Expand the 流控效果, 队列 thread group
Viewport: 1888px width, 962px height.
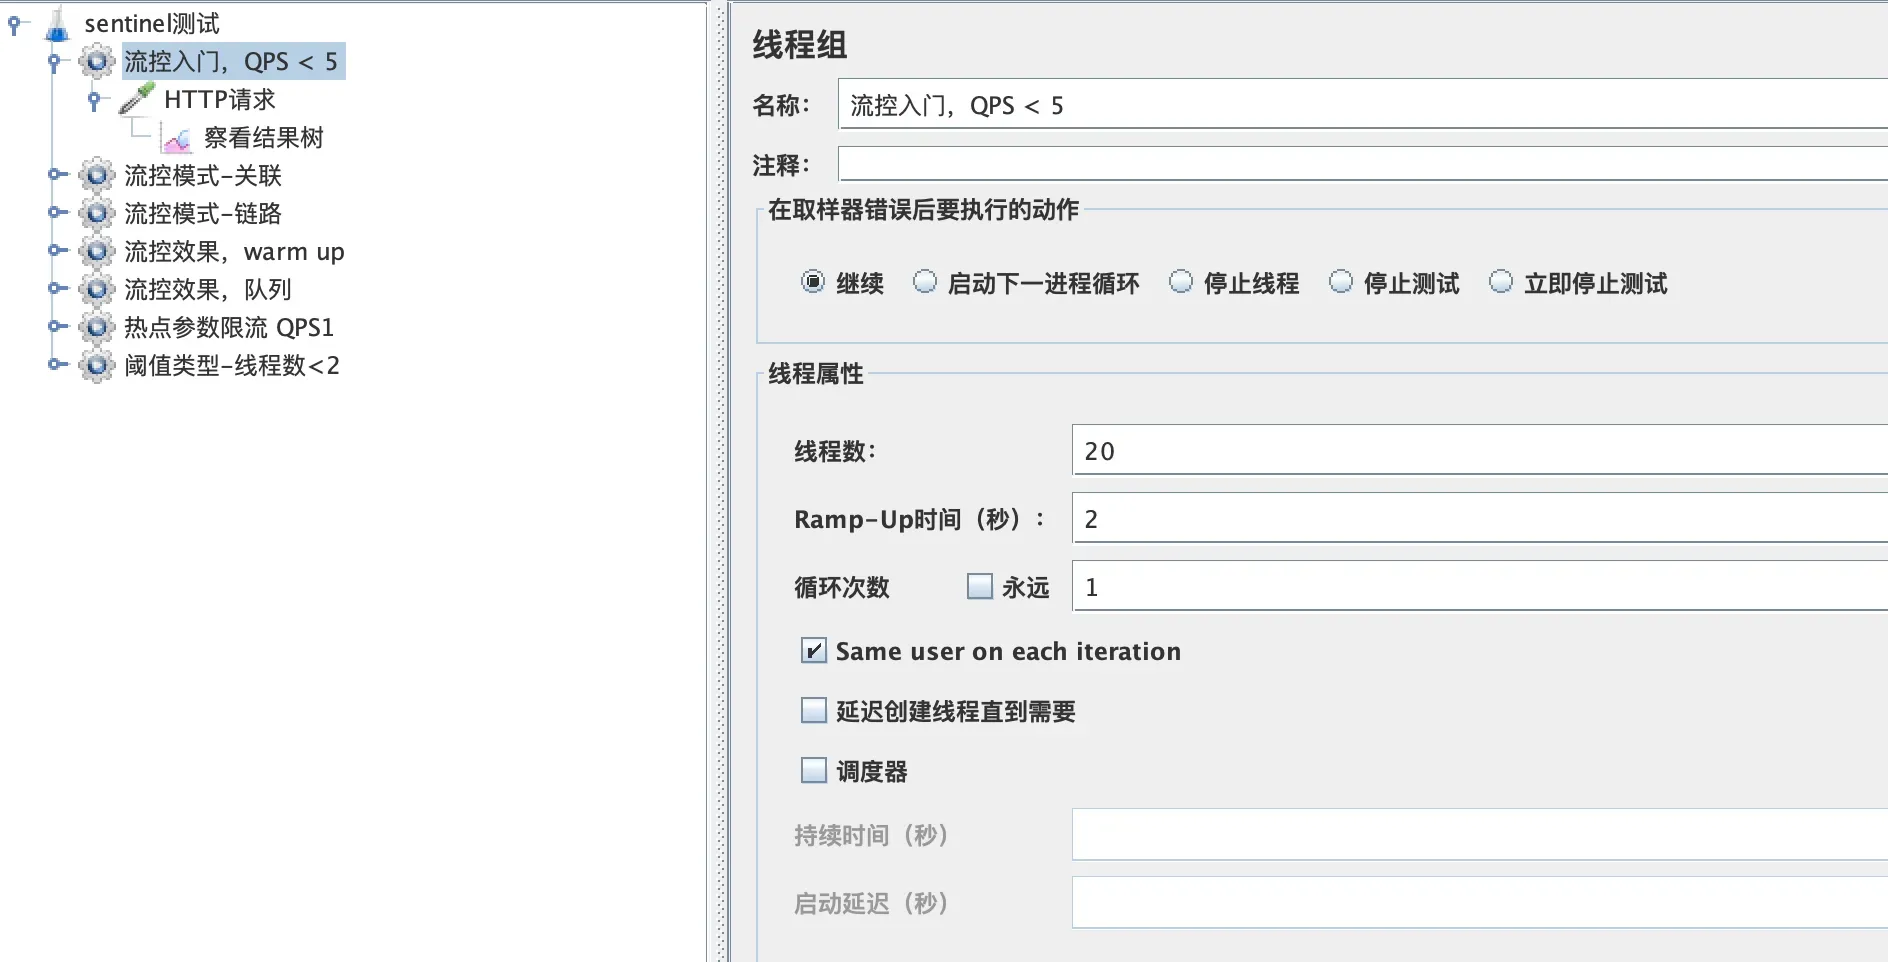pyautogui.click(x=58, y=289)
